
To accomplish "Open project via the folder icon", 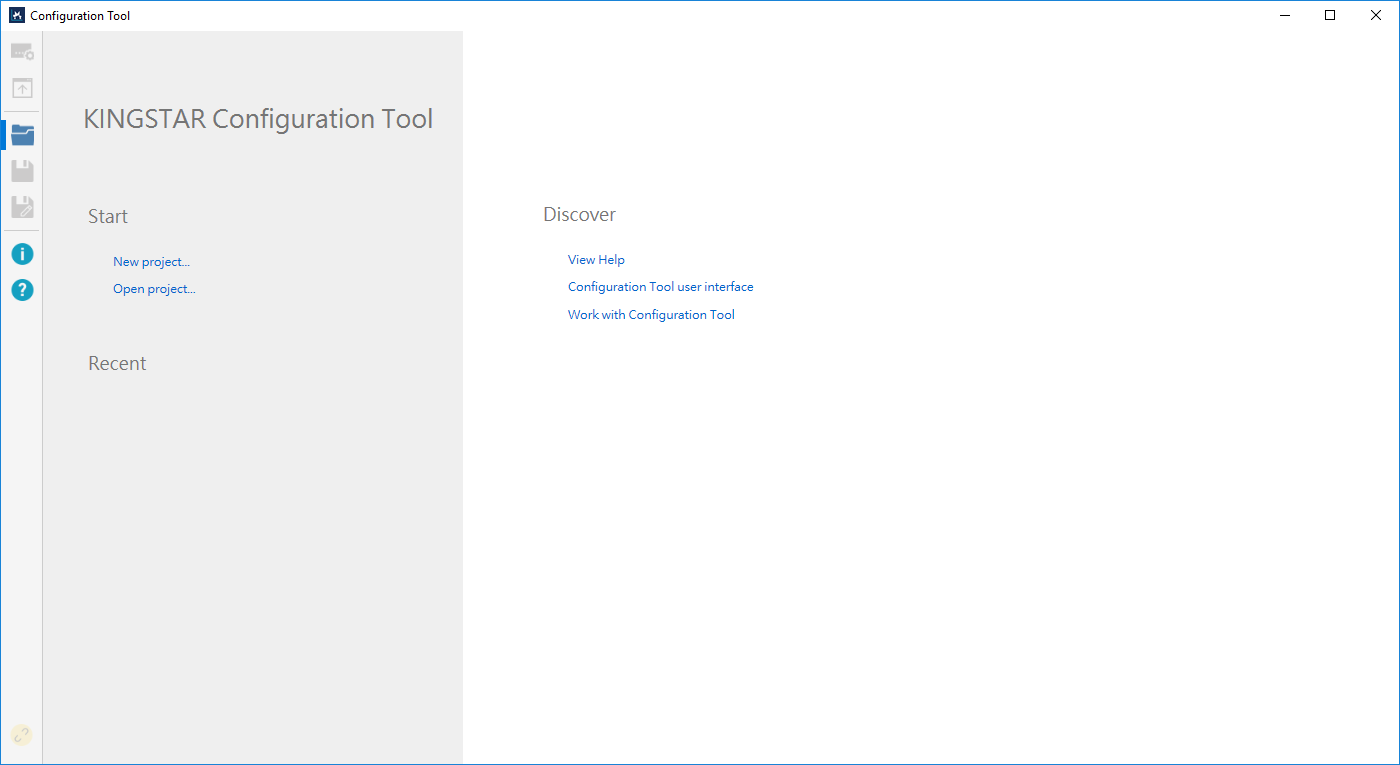I will pyautogui.click(x=22, y=134).
